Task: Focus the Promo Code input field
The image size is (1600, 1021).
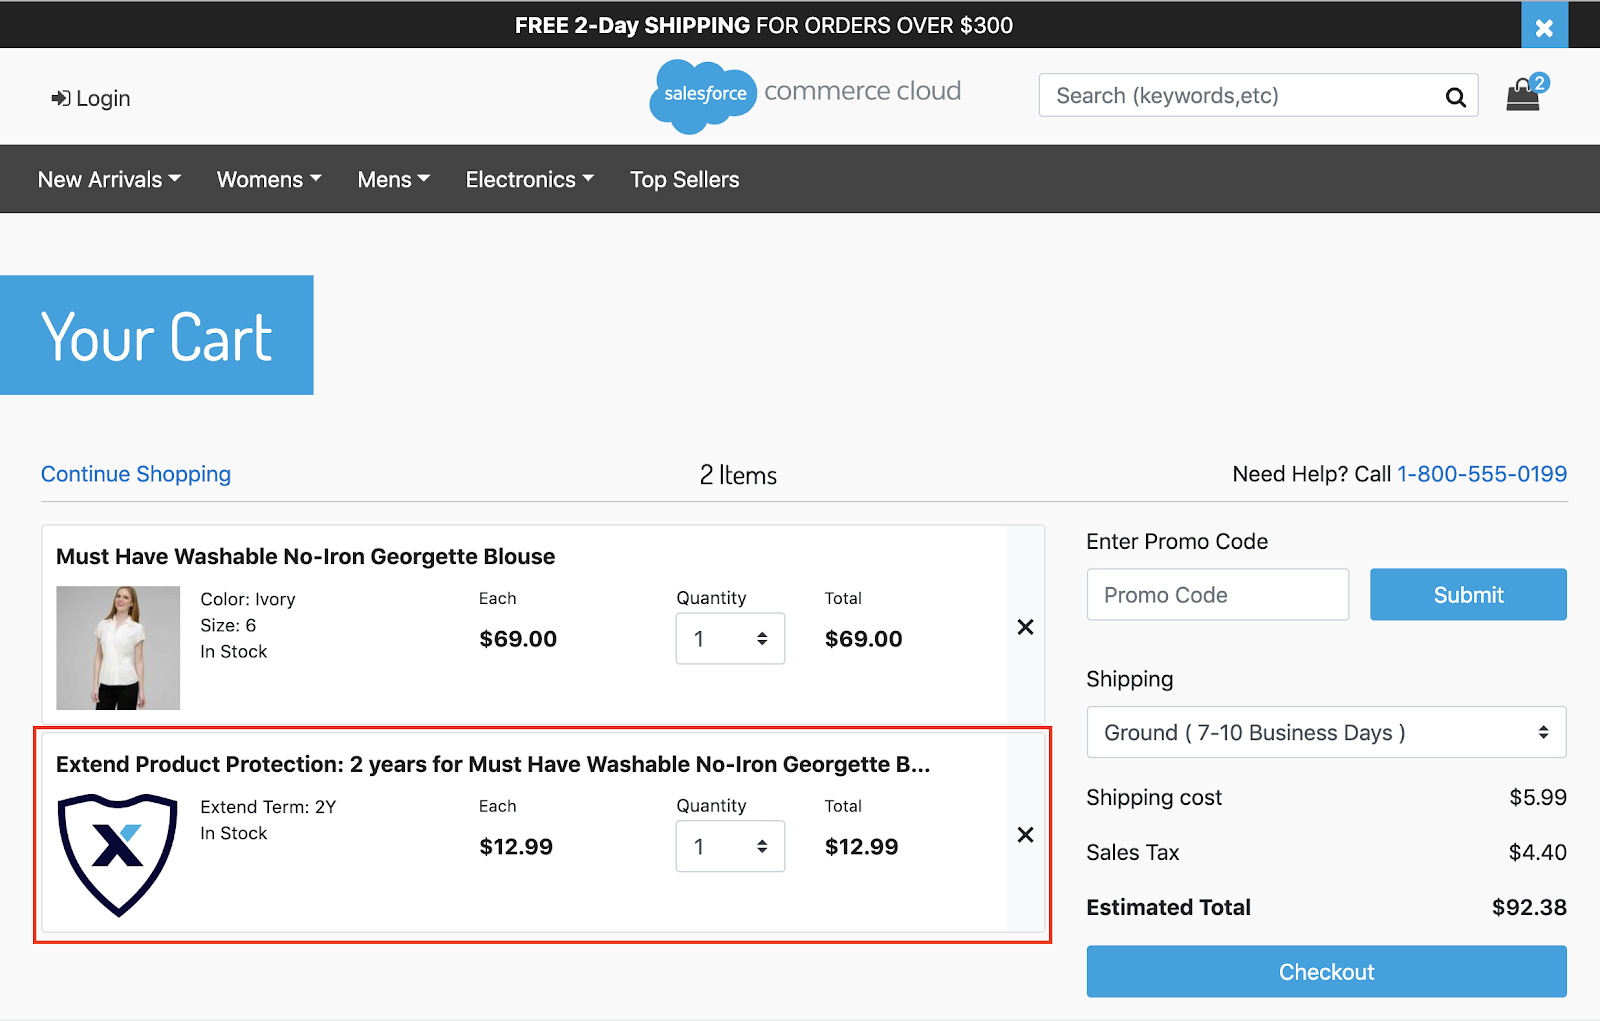Action: point(1217,595)
